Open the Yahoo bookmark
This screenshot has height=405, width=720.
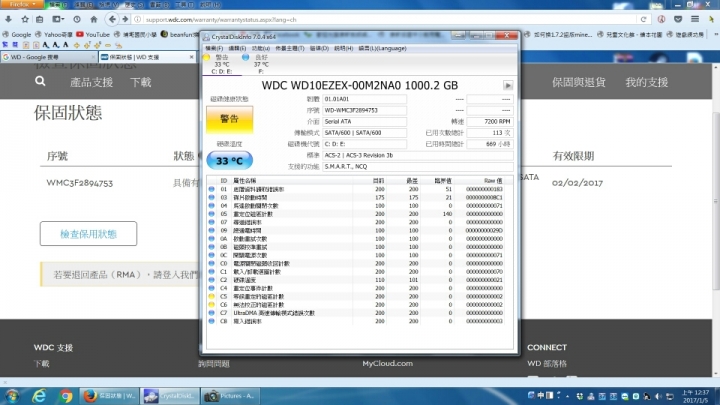click(x=54, y=34)
